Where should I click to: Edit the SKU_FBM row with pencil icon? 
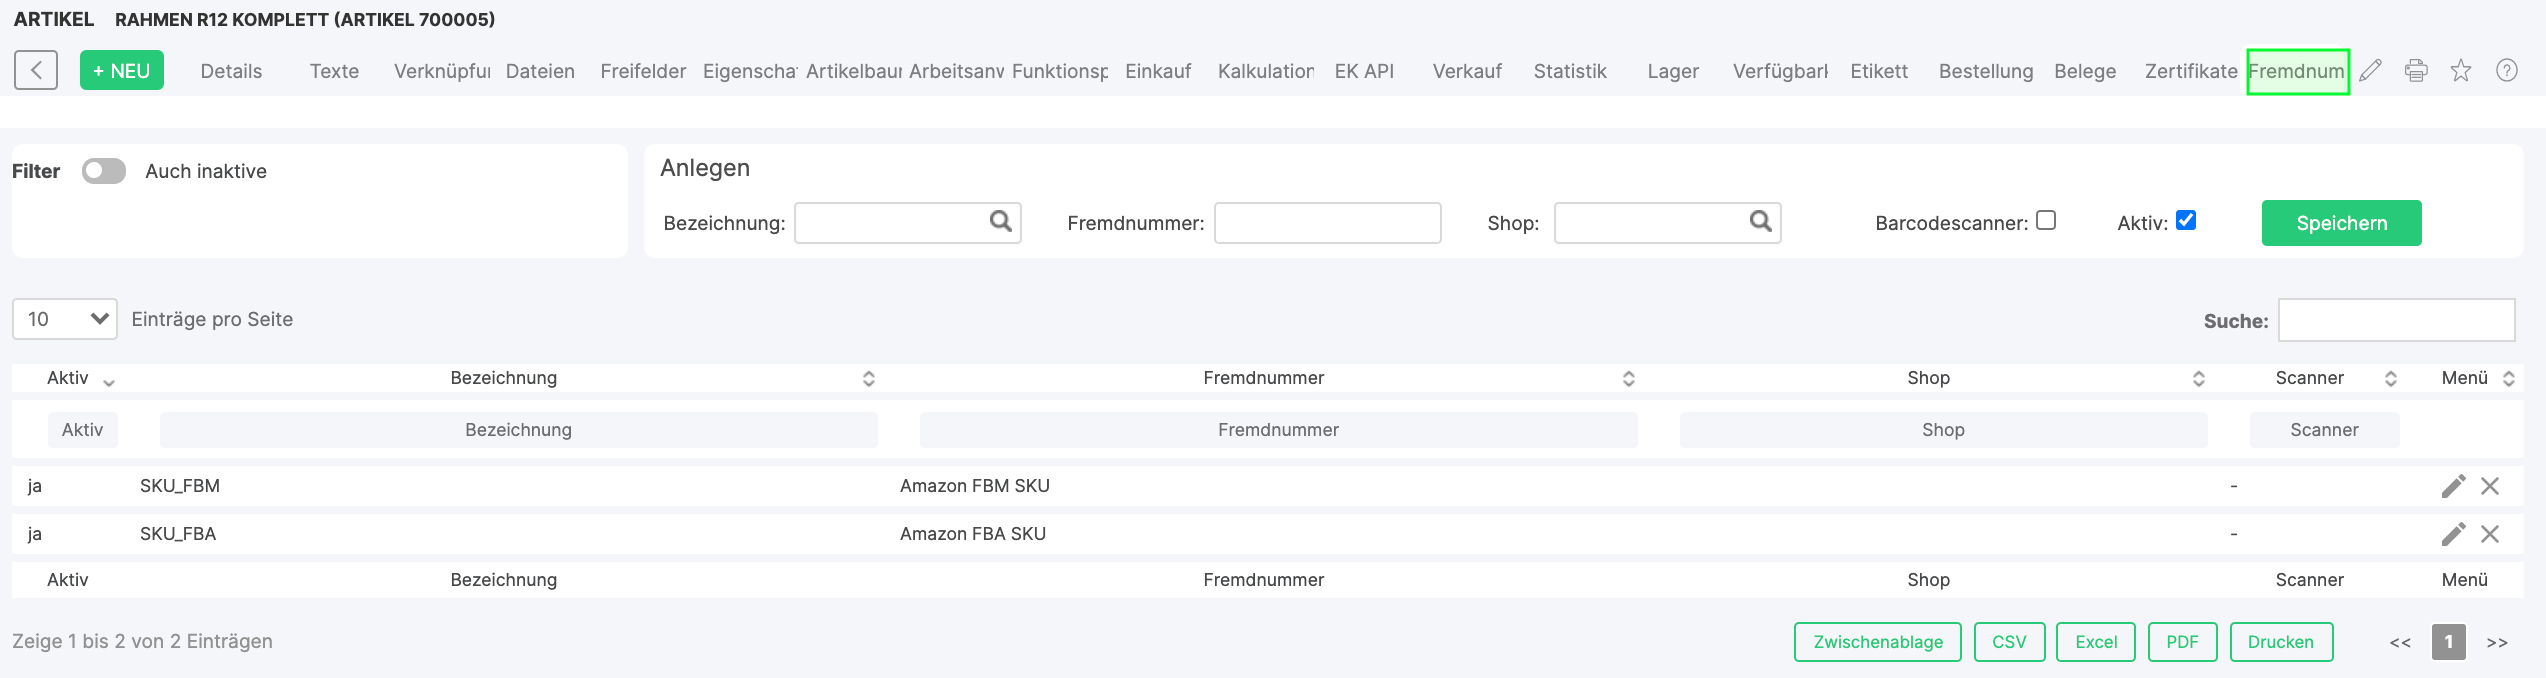2453,486
